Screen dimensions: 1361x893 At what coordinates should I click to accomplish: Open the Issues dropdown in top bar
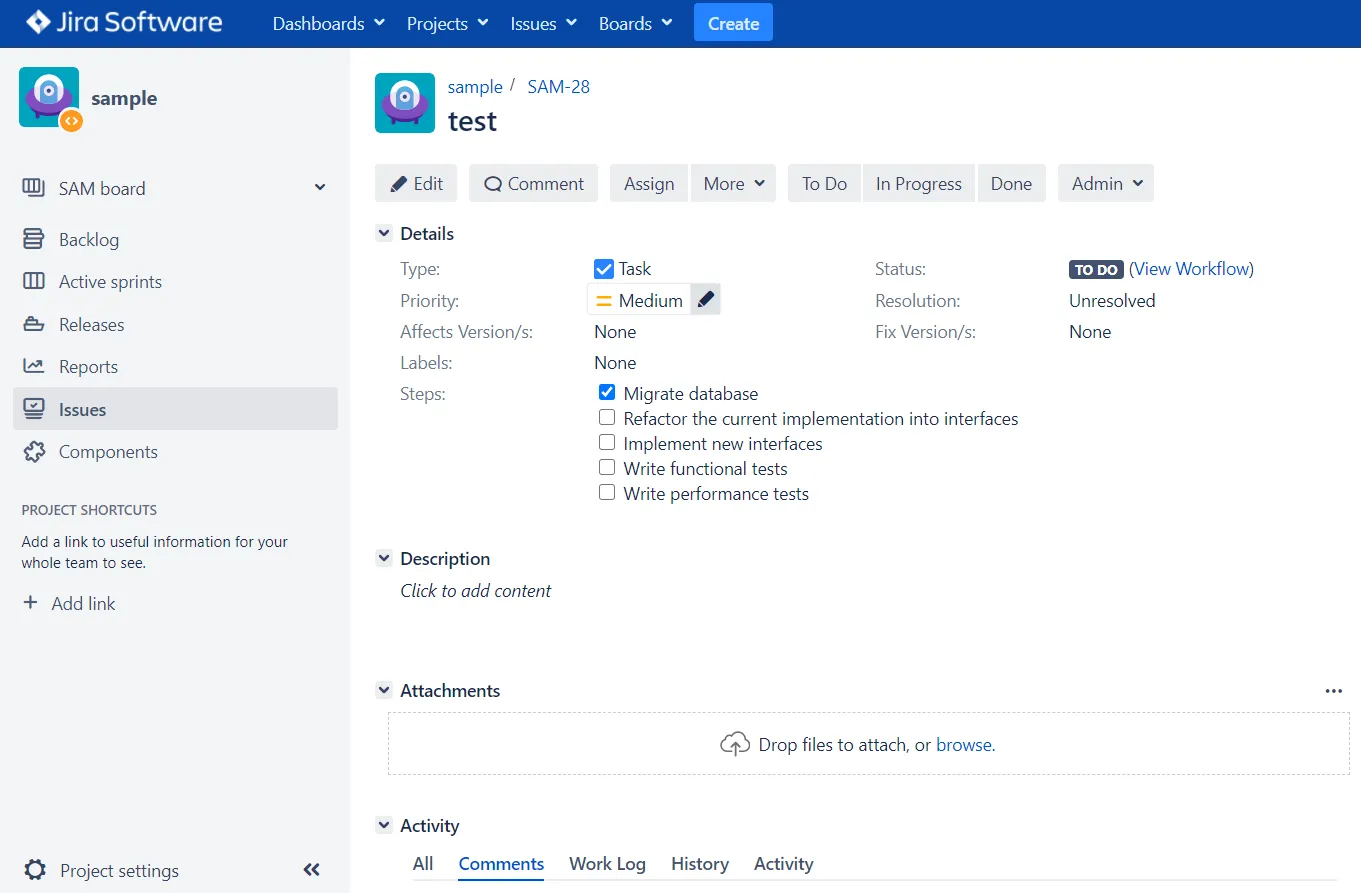543,23
